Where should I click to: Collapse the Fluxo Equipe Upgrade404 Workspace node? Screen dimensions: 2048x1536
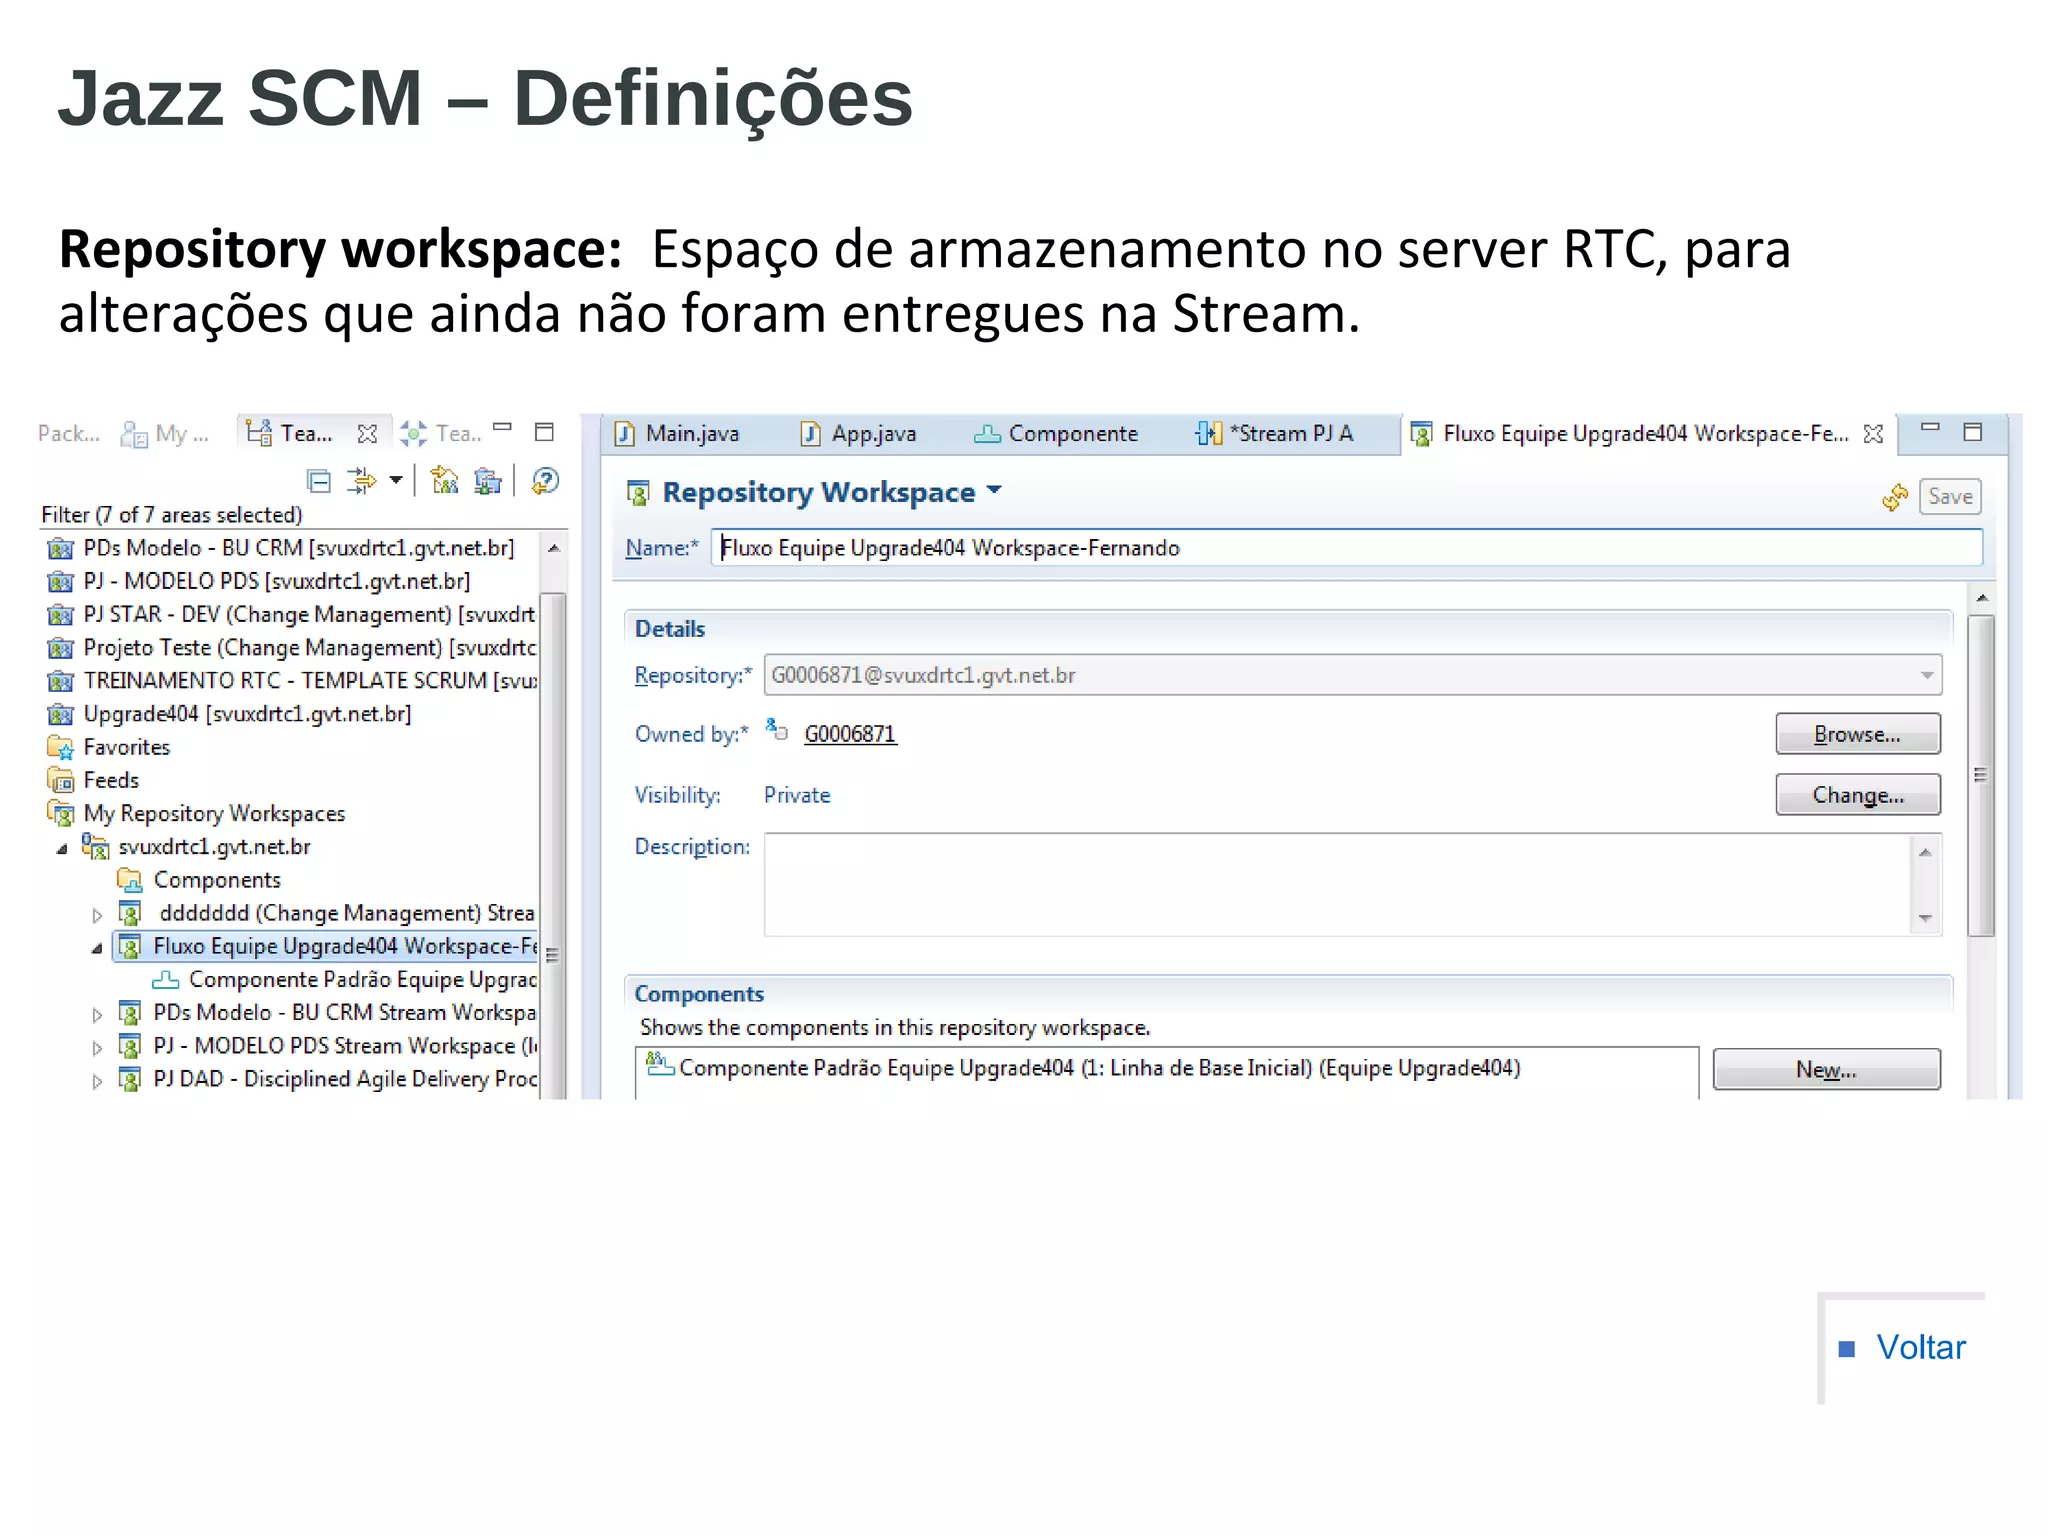click(x=97, y=947)
